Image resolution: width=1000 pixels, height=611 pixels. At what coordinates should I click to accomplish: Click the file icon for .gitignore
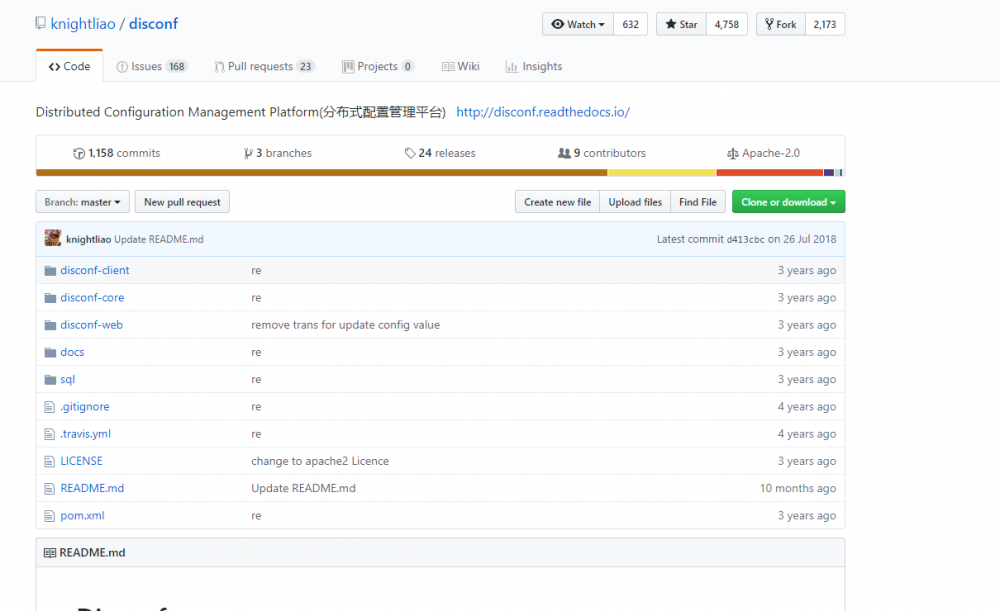[50, 407]
